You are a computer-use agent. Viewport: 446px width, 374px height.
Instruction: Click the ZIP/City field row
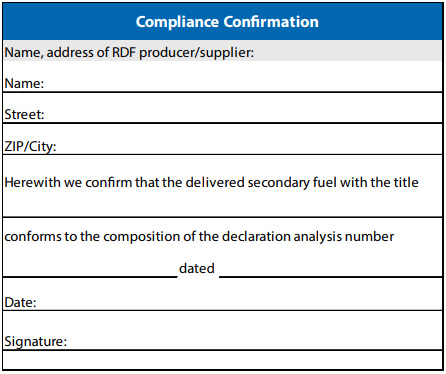click(x=223, y=139)
